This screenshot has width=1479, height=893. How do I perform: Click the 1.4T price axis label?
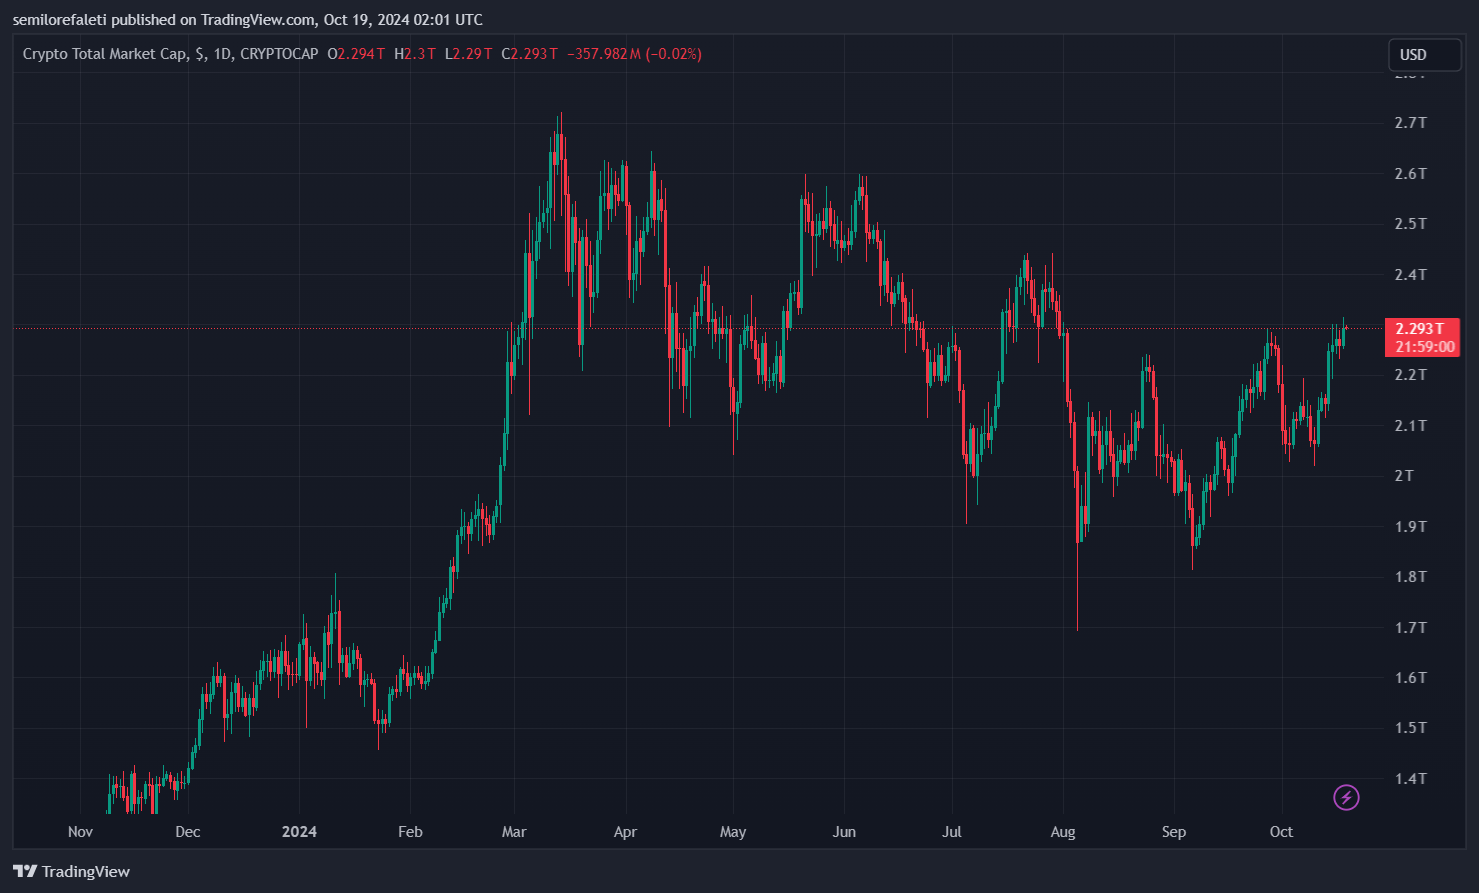pyautogui.click(x=1410, y=778)
